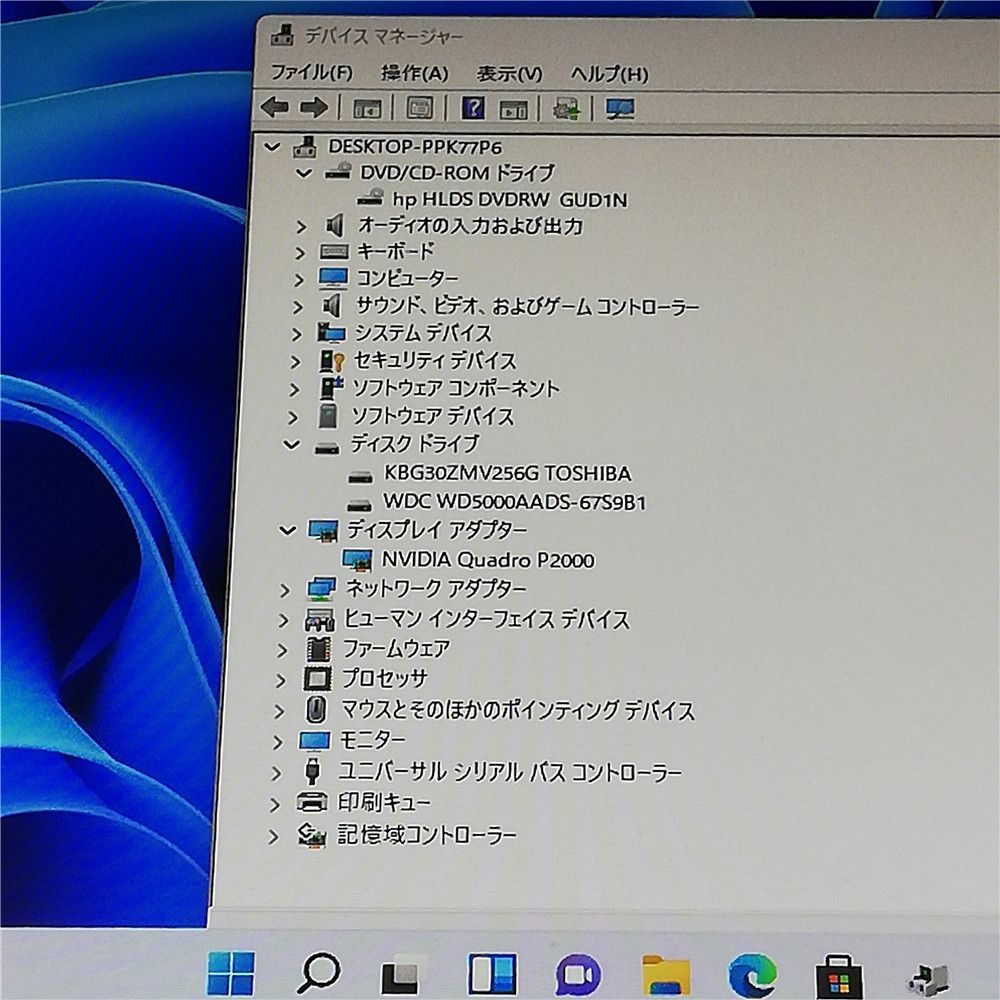
Task: Click the Forward arrow in the toolbar
Action: (x=314, y=108)
